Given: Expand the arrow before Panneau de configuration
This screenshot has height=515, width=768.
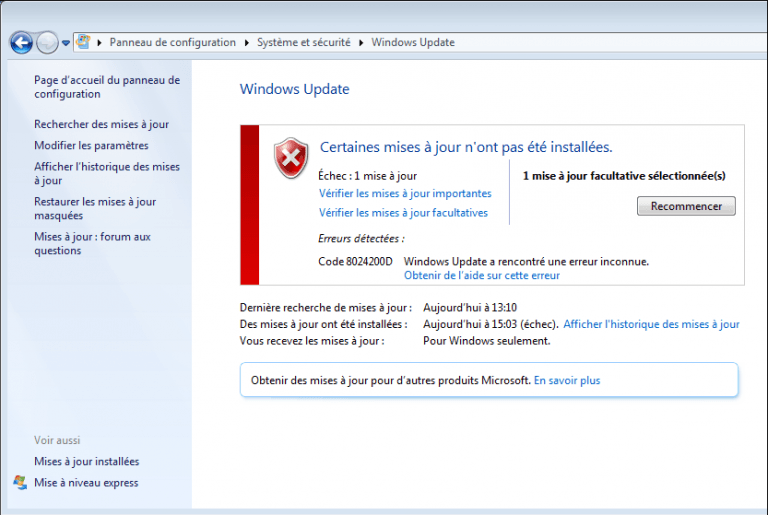Looking at the screenshot, I should click(x=99, y=43).
